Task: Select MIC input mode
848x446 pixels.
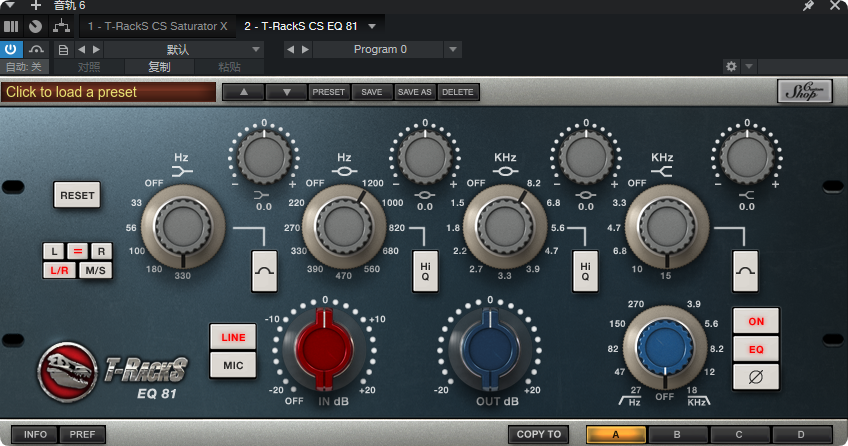Action: click(x=233, y=365)
